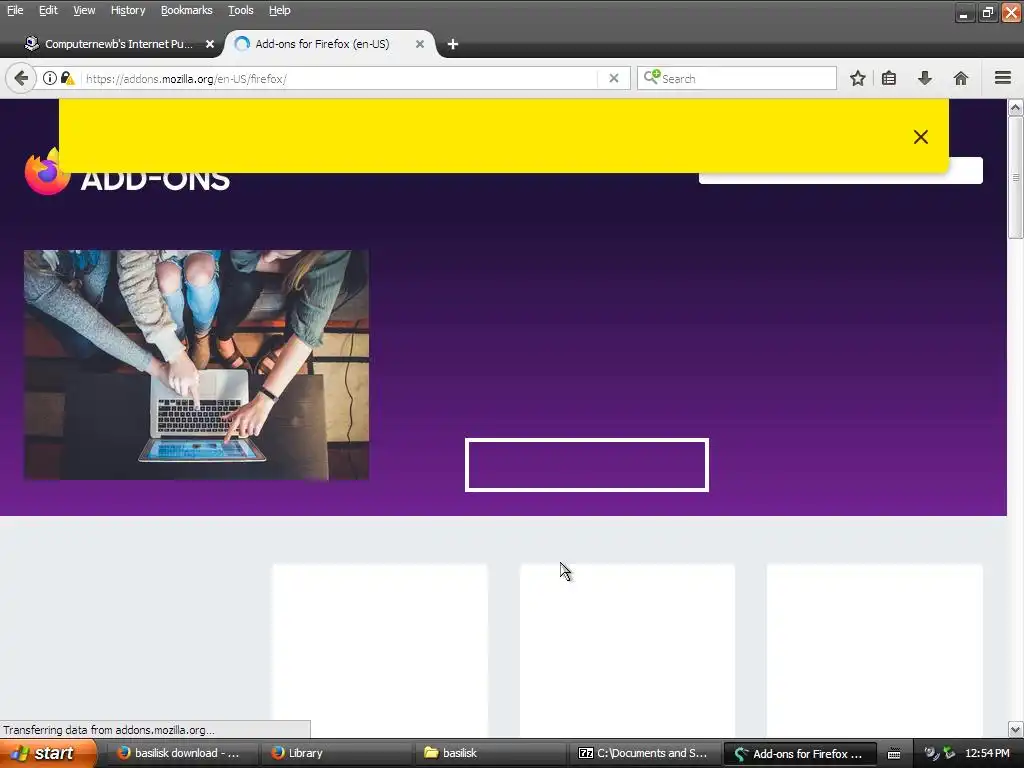Go to home page via house icon
This screenshot has width=1024, height=768.
960,78
